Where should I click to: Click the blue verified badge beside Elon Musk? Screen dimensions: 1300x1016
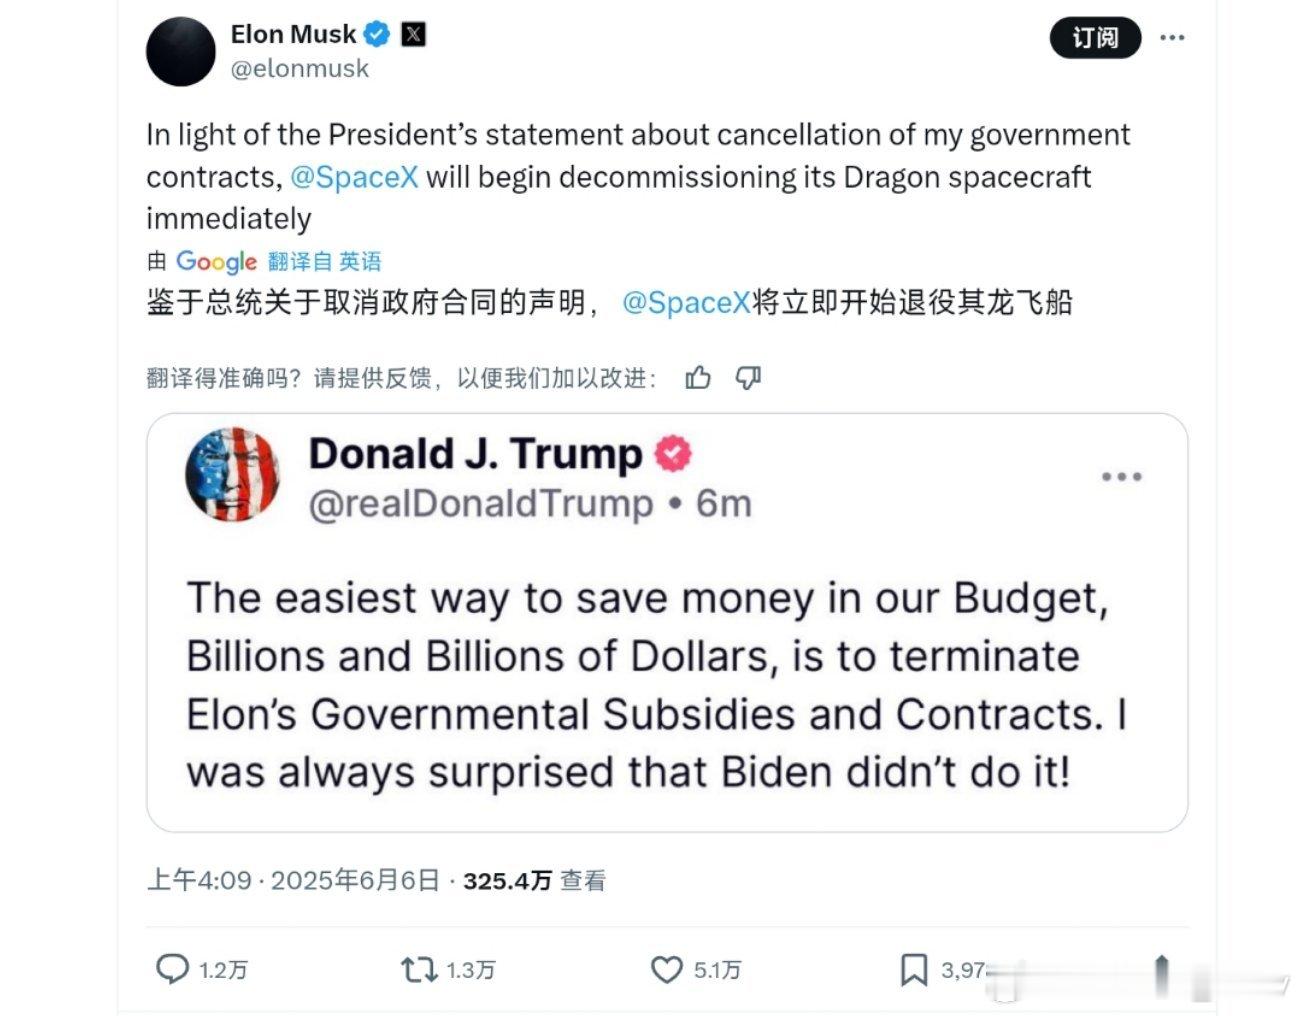(377, 35)
